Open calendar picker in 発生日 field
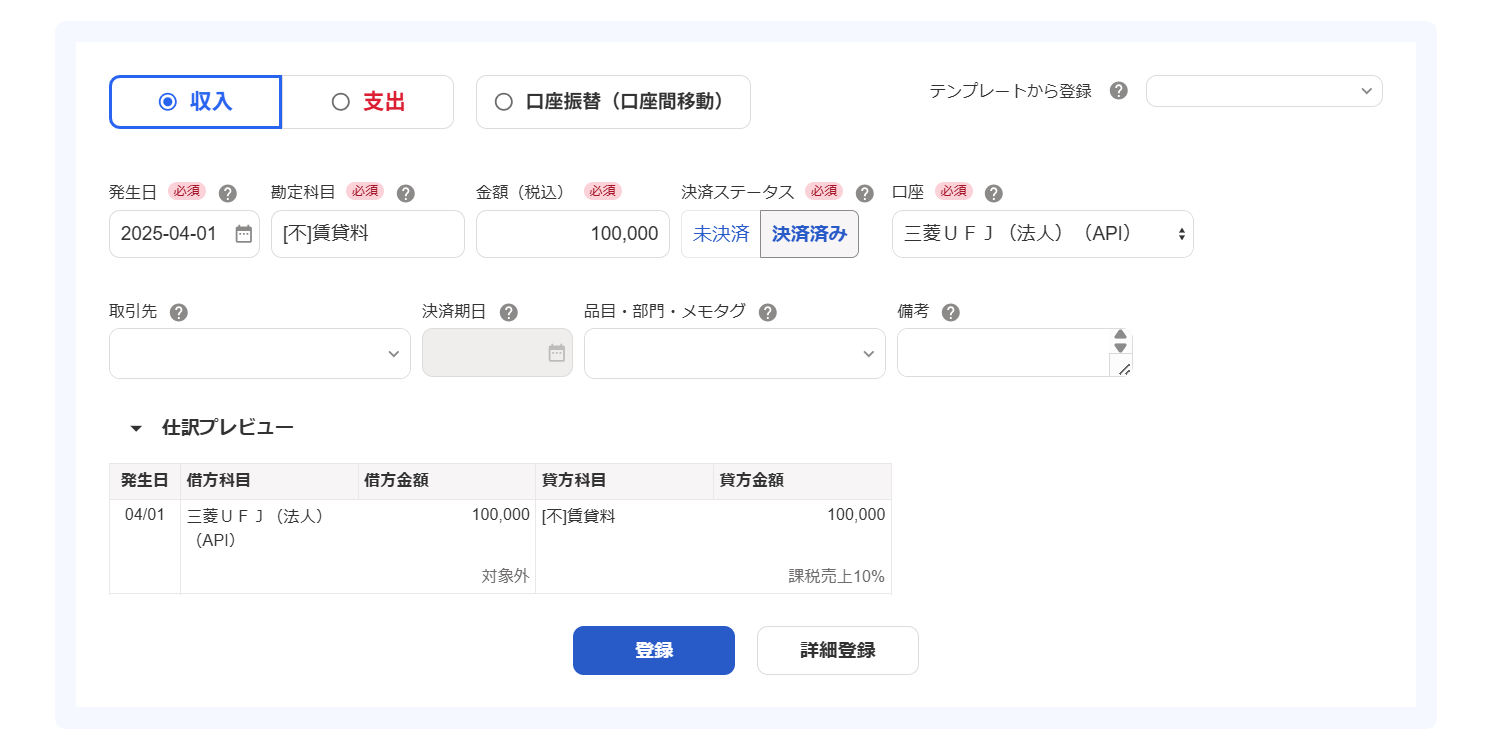The image size is (1496, 749). 243,234
